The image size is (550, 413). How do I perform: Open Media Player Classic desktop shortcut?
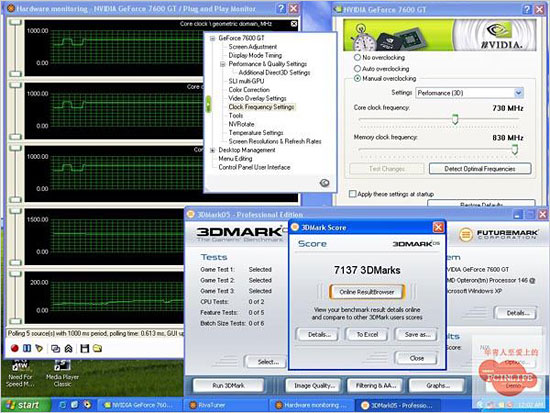62,373
